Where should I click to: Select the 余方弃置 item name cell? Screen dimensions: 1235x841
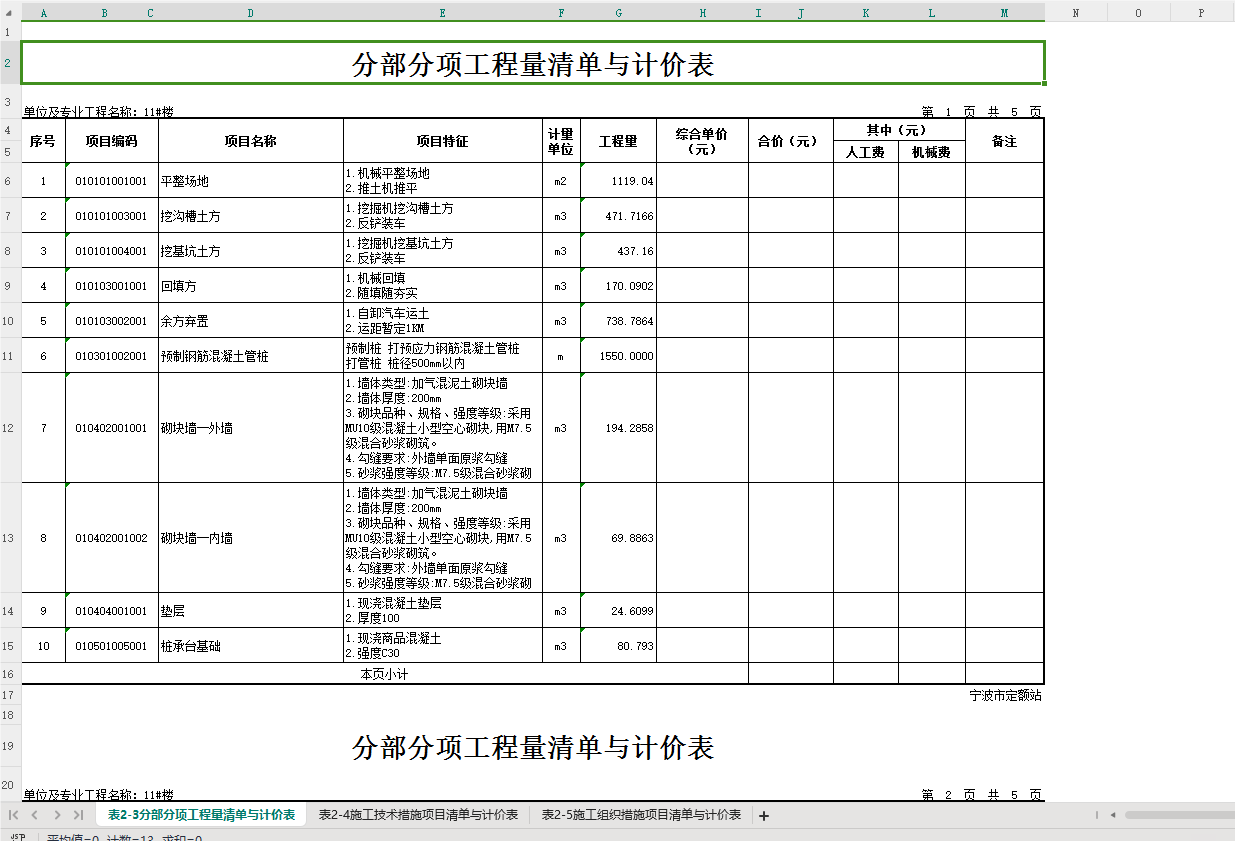pyautogui.click(x=250, y=321)
